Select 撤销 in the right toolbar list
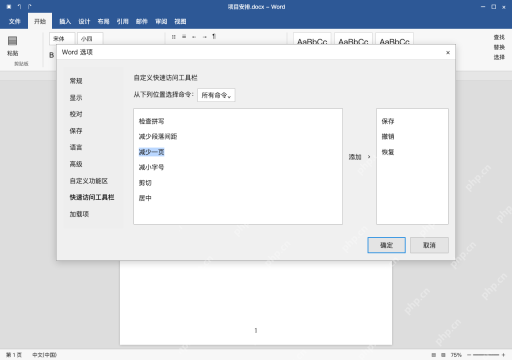512x360 pixels. click(388, 136)
